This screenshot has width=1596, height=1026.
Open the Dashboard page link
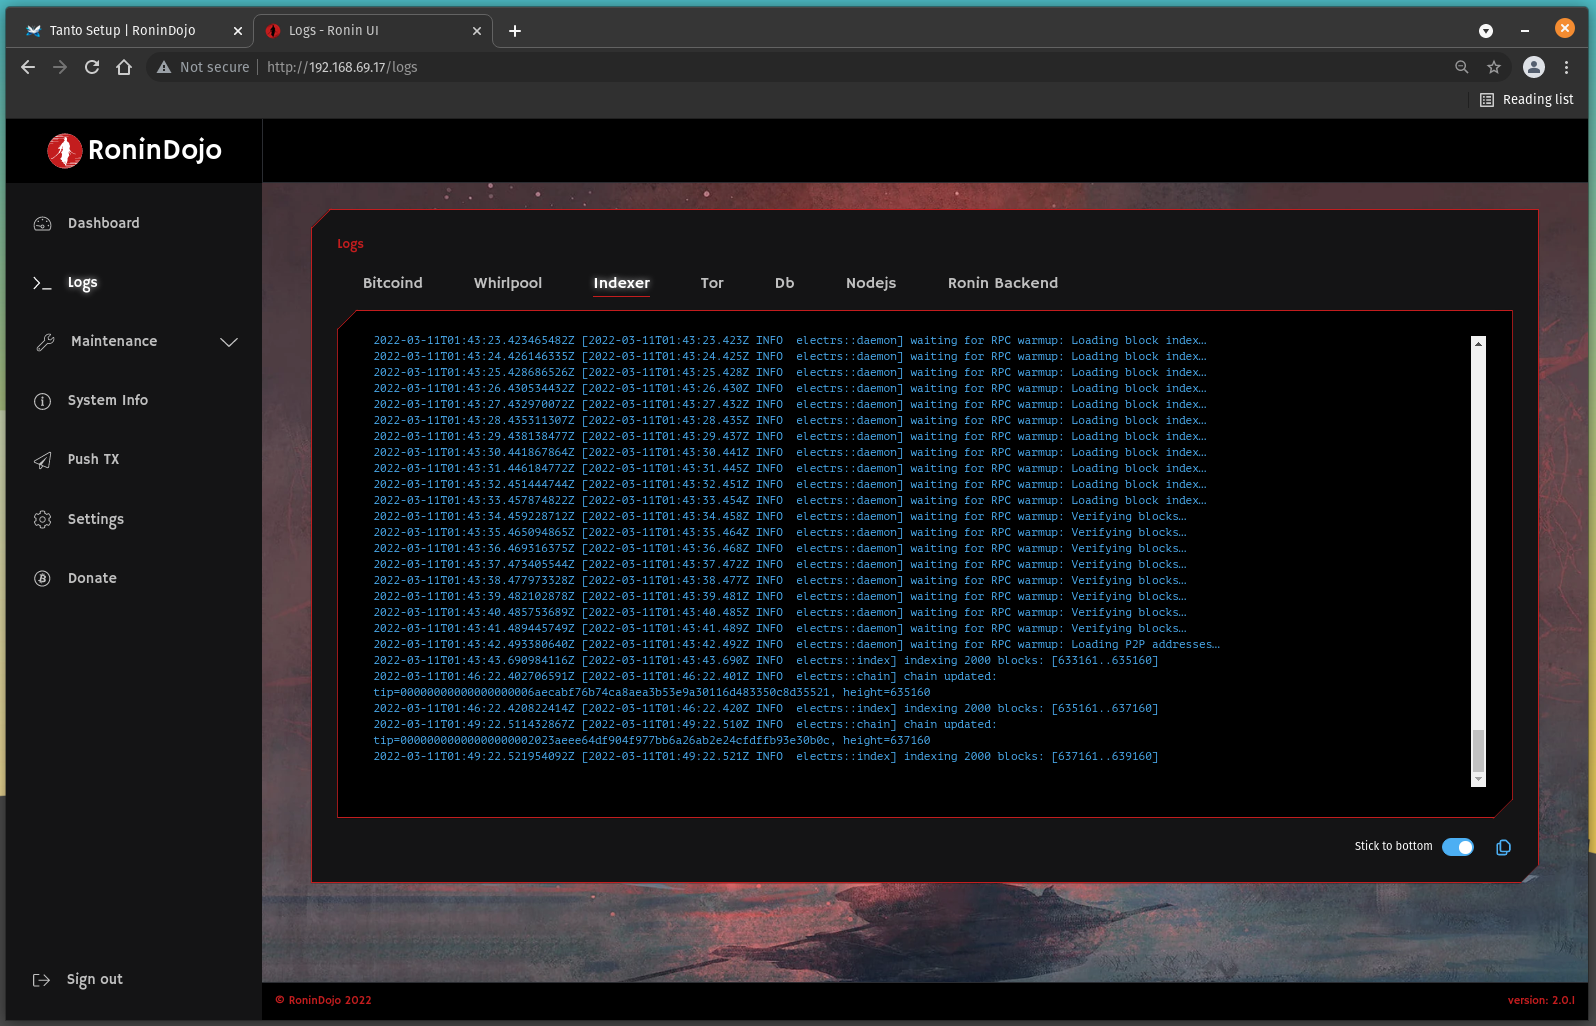[x=104, y=224]
